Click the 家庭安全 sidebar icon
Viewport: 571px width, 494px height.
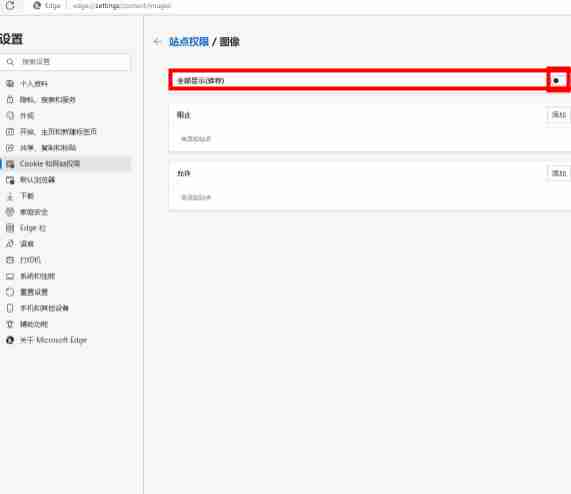pos(10,212)
